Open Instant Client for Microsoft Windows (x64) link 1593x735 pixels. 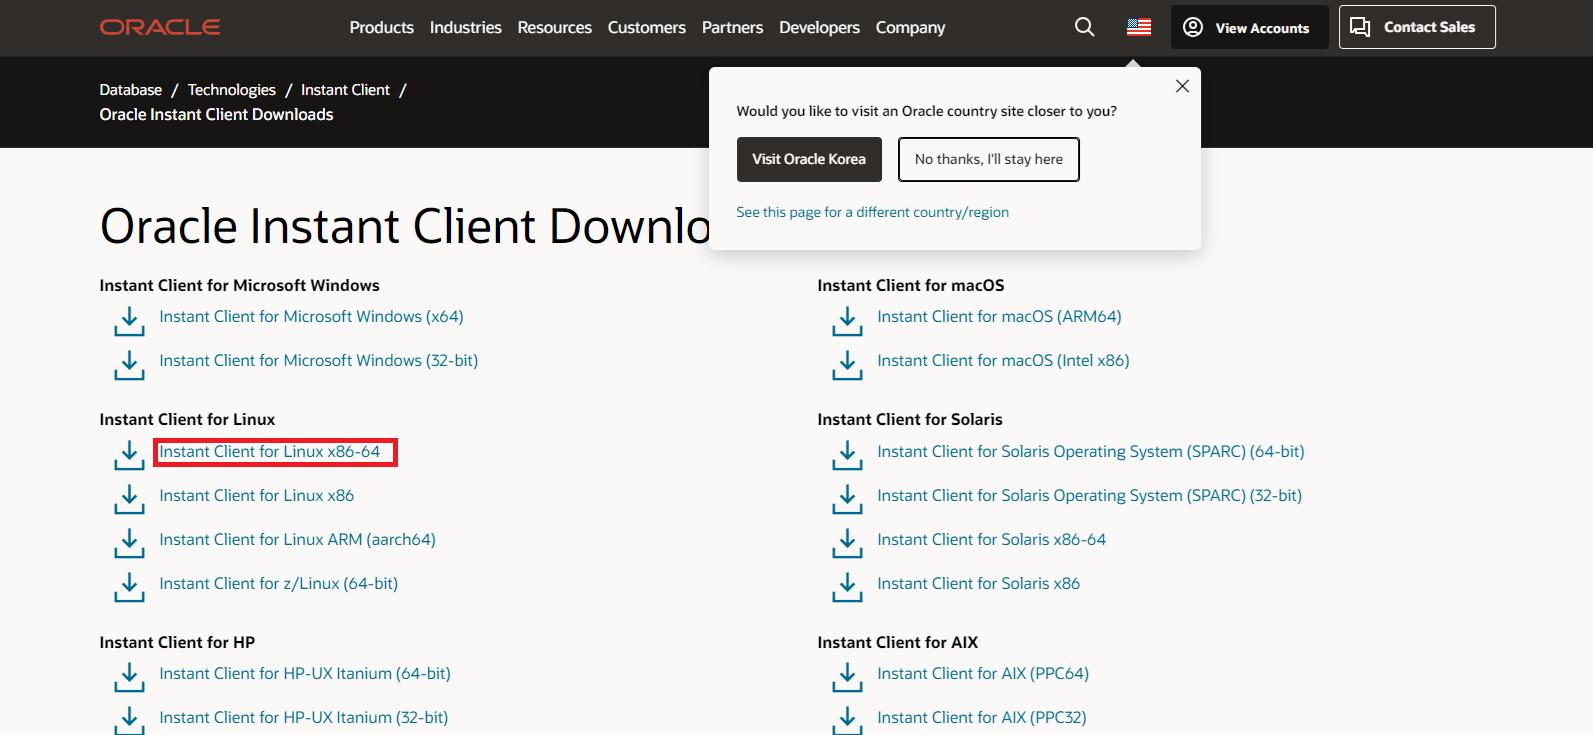tap(311, 316)
